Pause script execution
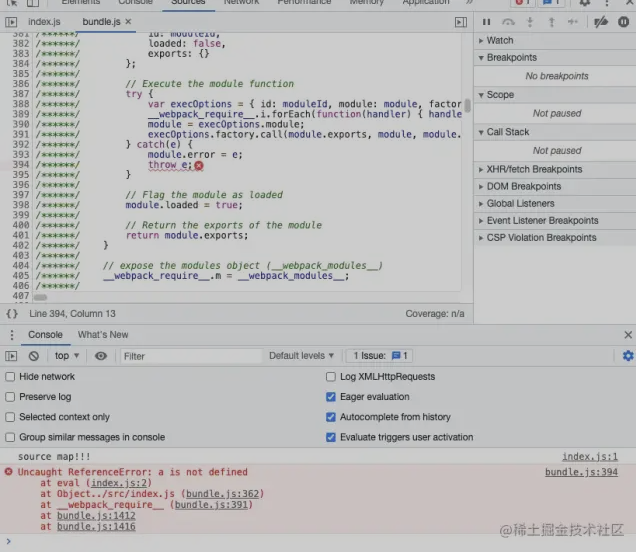 point(486,22)
